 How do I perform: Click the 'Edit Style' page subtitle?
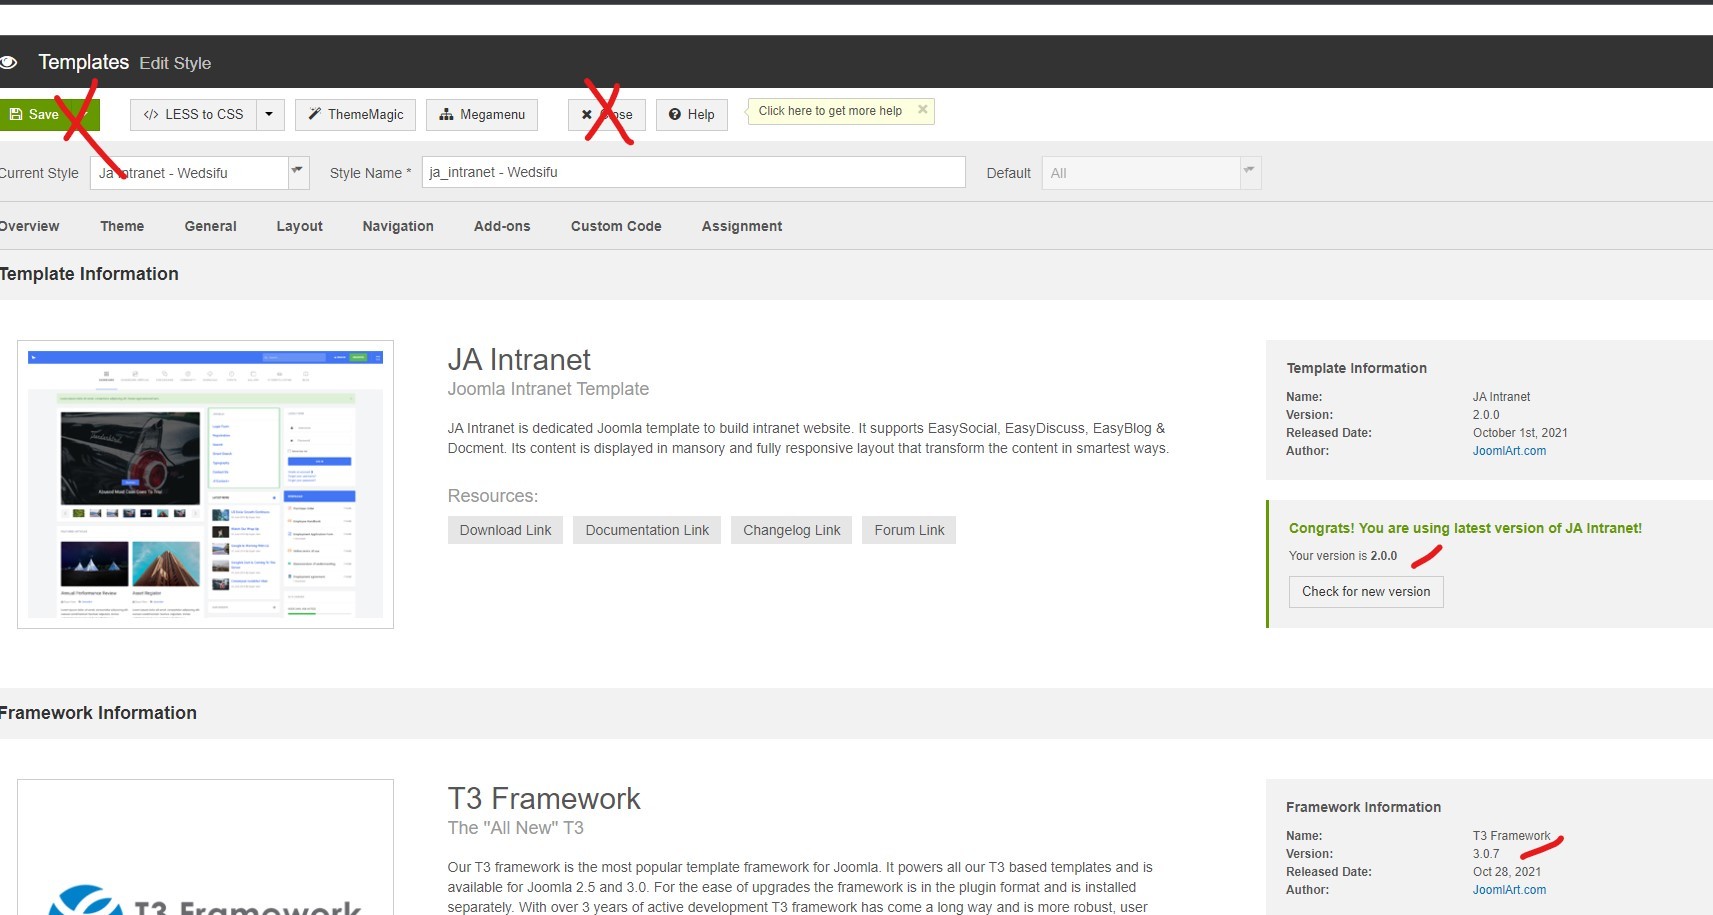point(175,63)
